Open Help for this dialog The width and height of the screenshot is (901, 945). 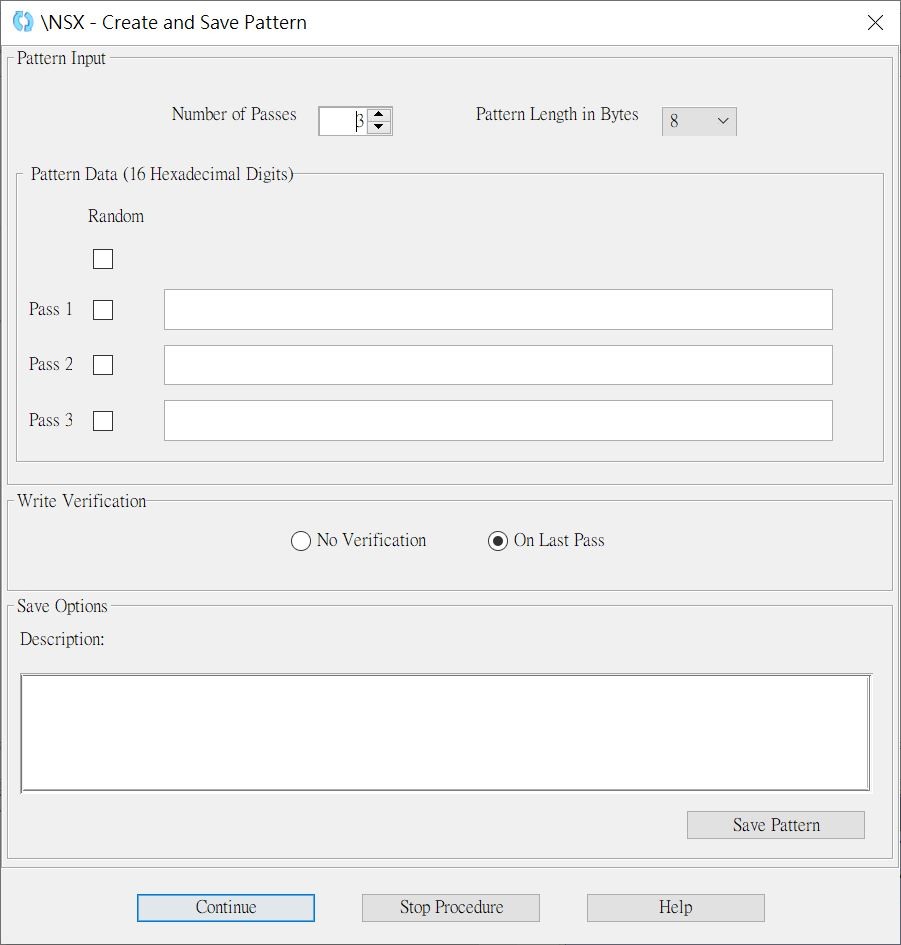[676, 908]
